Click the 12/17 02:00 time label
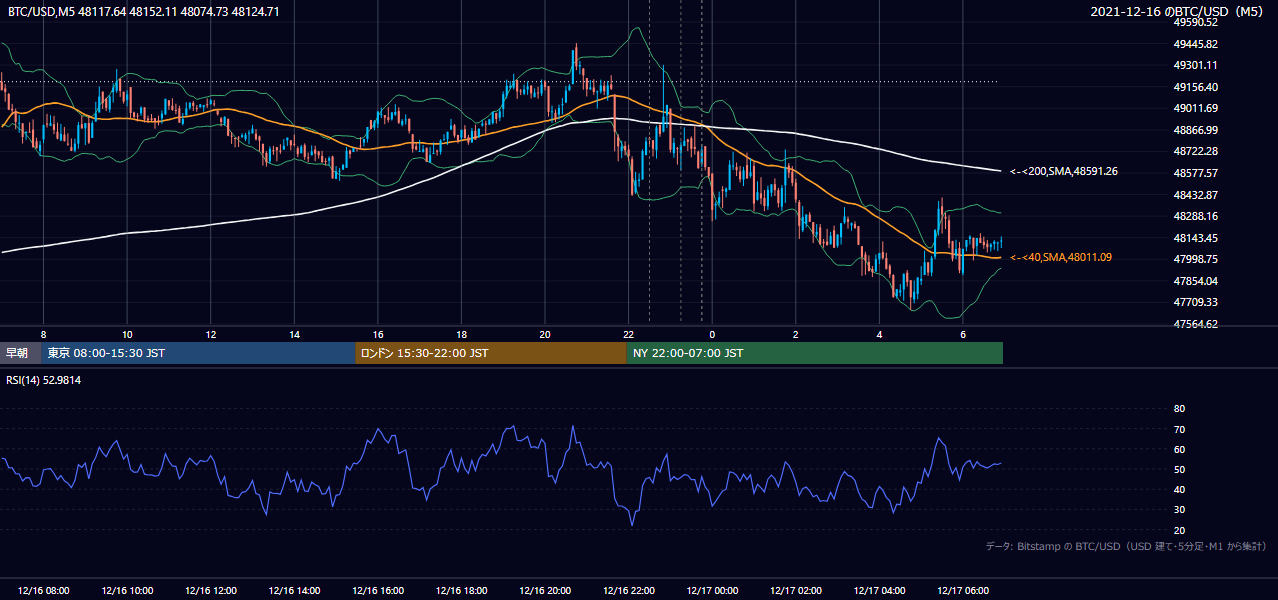 [x=795, y=591]
